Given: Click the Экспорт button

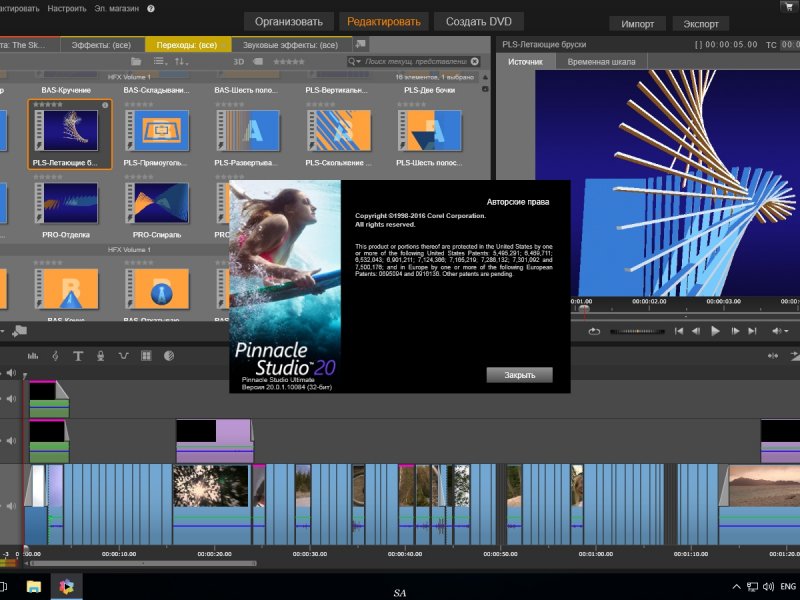Looking at the screenshot, I should (x=701, y=24).
